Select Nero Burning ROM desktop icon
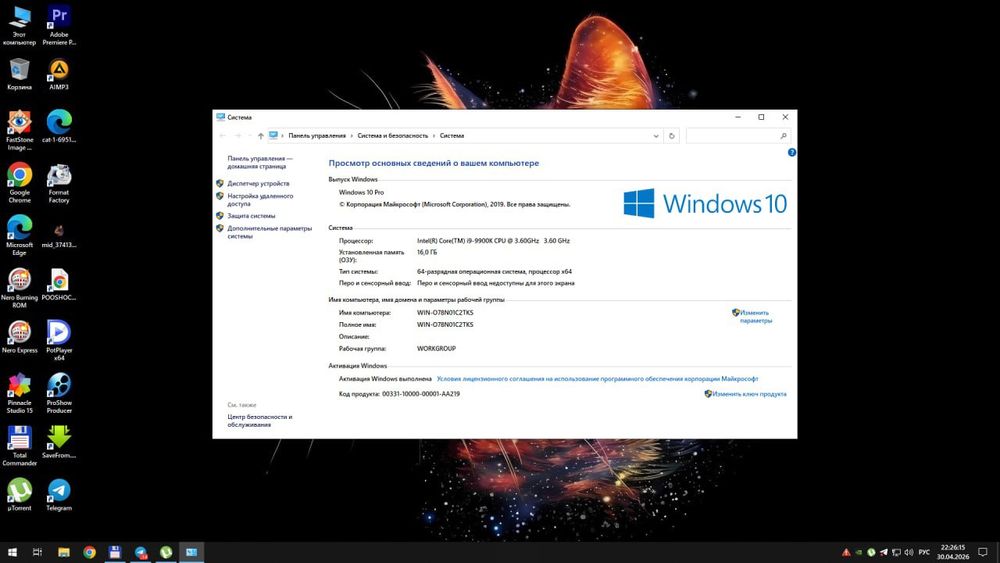This screenshot has height=563, width=1000. click(x=19, y=289)
